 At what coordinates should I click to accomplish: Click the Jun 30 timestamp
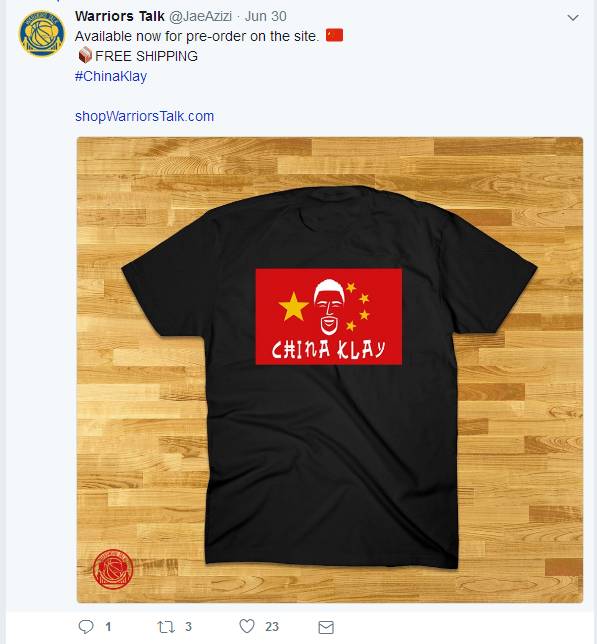(266, 16)
